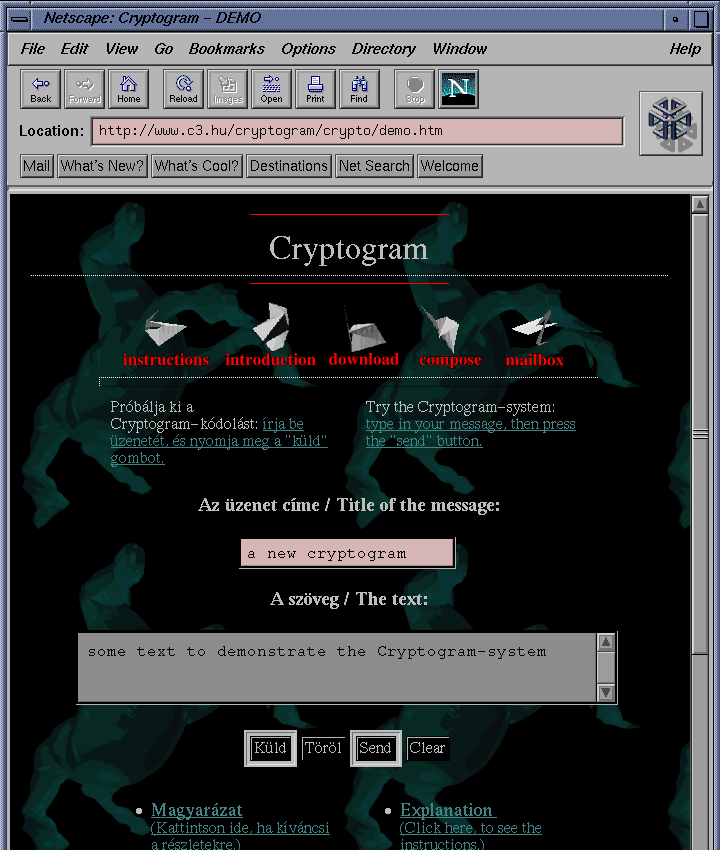Viewport: 720px width, 850px height.
Task: Print the page using toolbar icon
Action: tap(315, 89)
